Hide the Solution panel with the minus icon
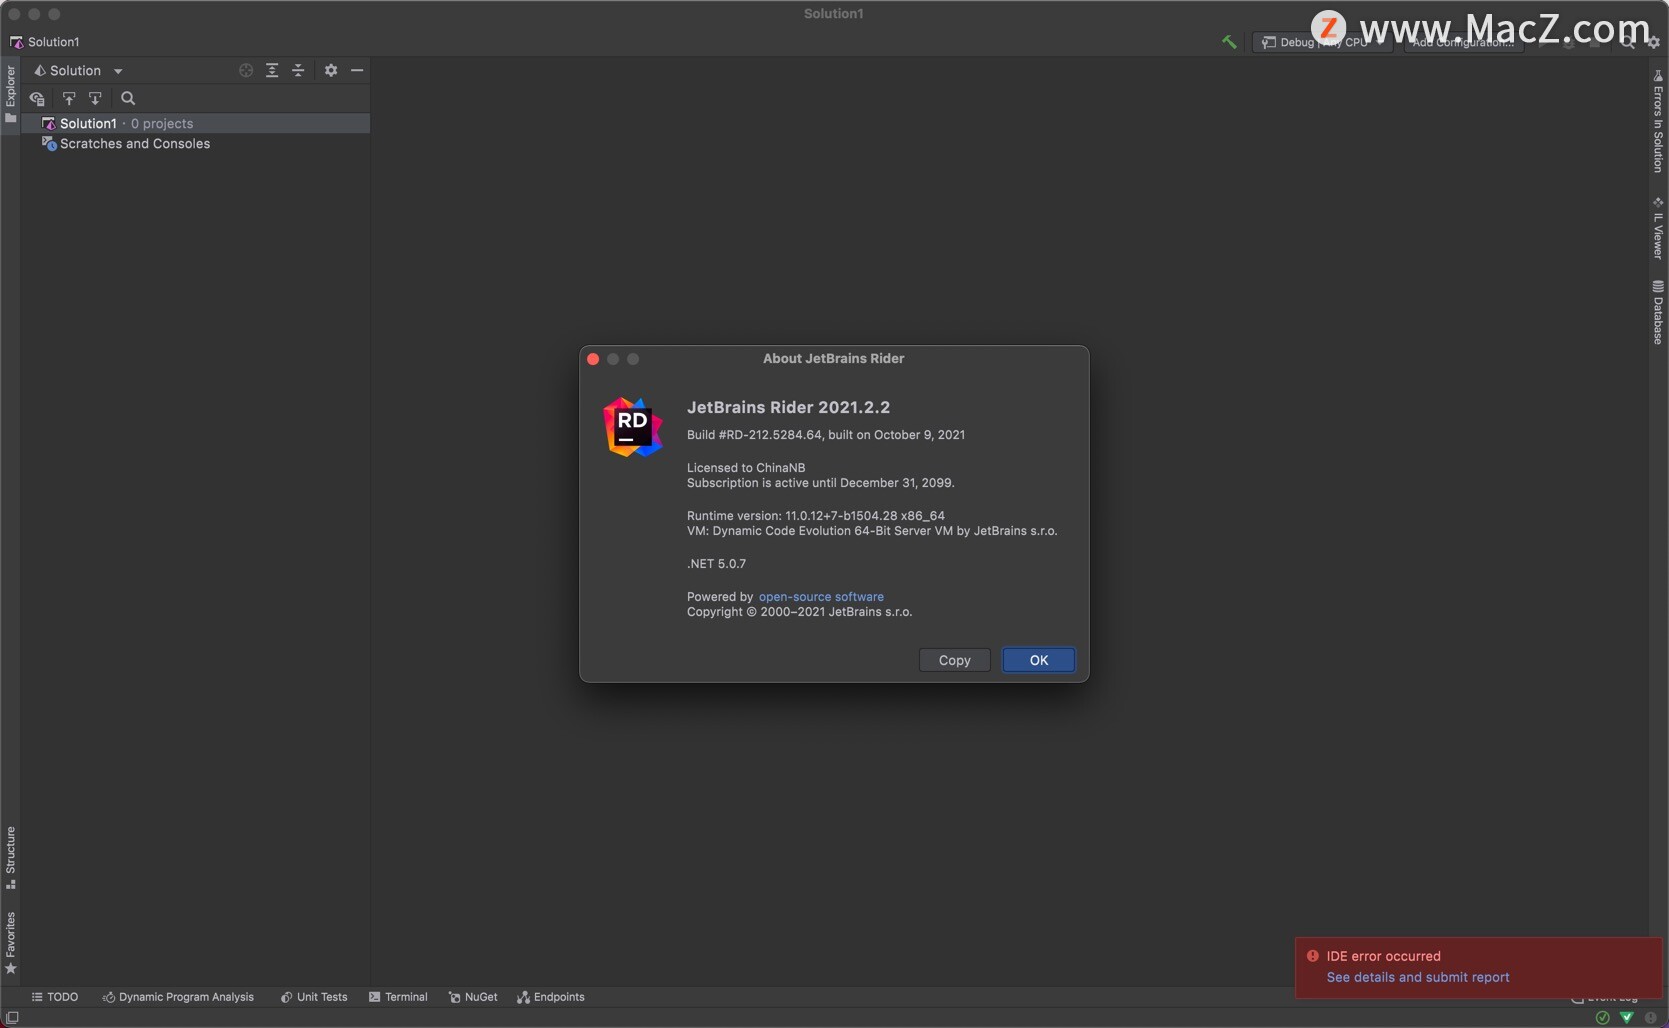Viewport: 1669px width, 1028px height. click(x=357, y=70)
